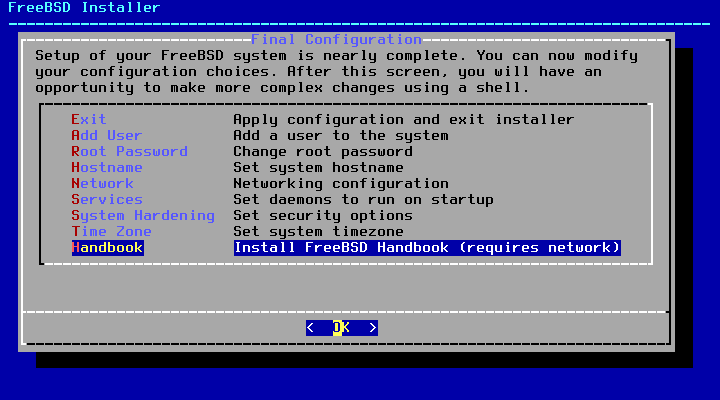Click the Final Configuration dialog title
The image size is (720, 400).
click(x=336, y=39)
